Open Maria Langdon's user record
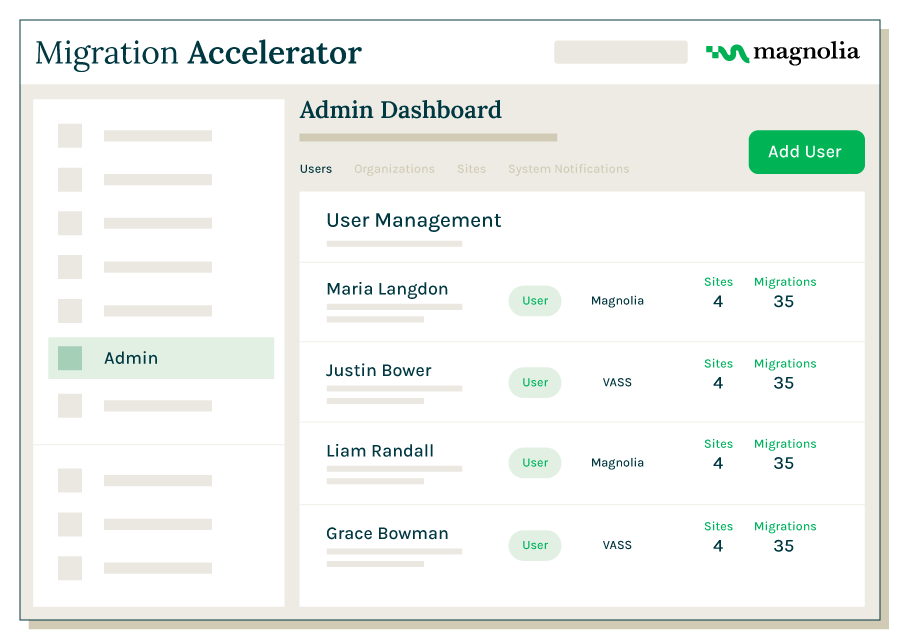 (387, 289)
